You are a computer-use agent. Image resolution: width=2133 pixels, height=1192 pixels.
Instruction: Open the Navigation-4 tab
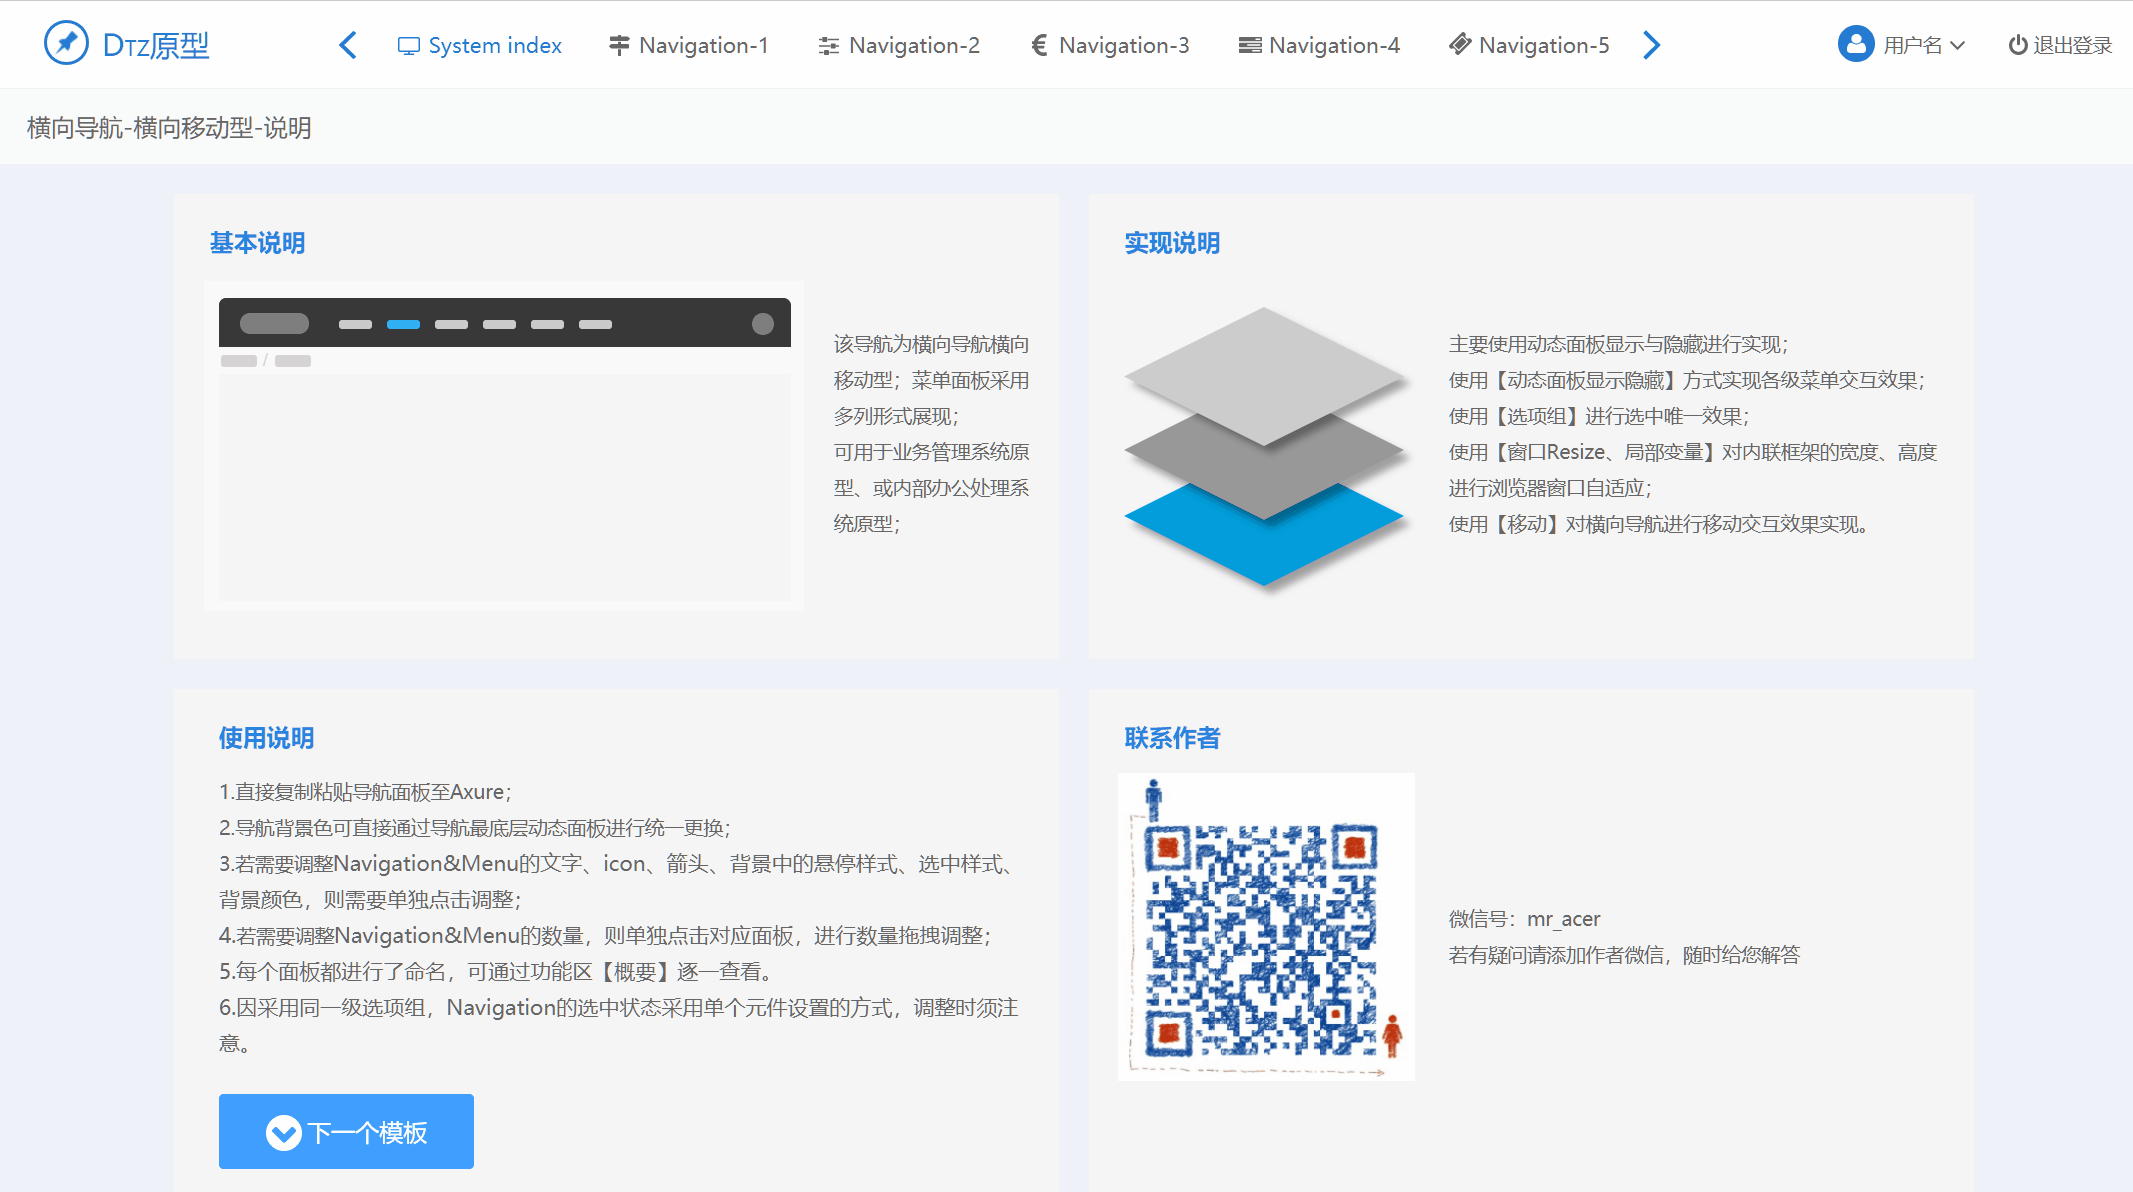[1319, 46]
